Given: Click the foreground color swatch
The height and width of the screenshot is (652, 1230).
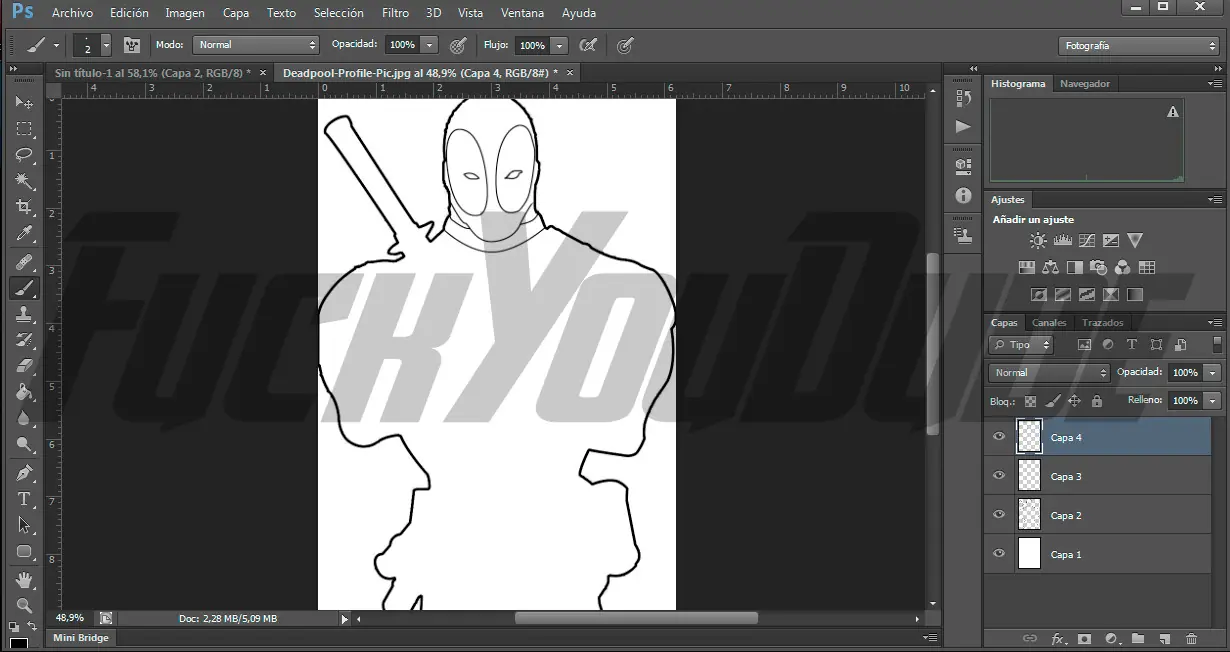Looking at the screenshot, I should (17, 643).
